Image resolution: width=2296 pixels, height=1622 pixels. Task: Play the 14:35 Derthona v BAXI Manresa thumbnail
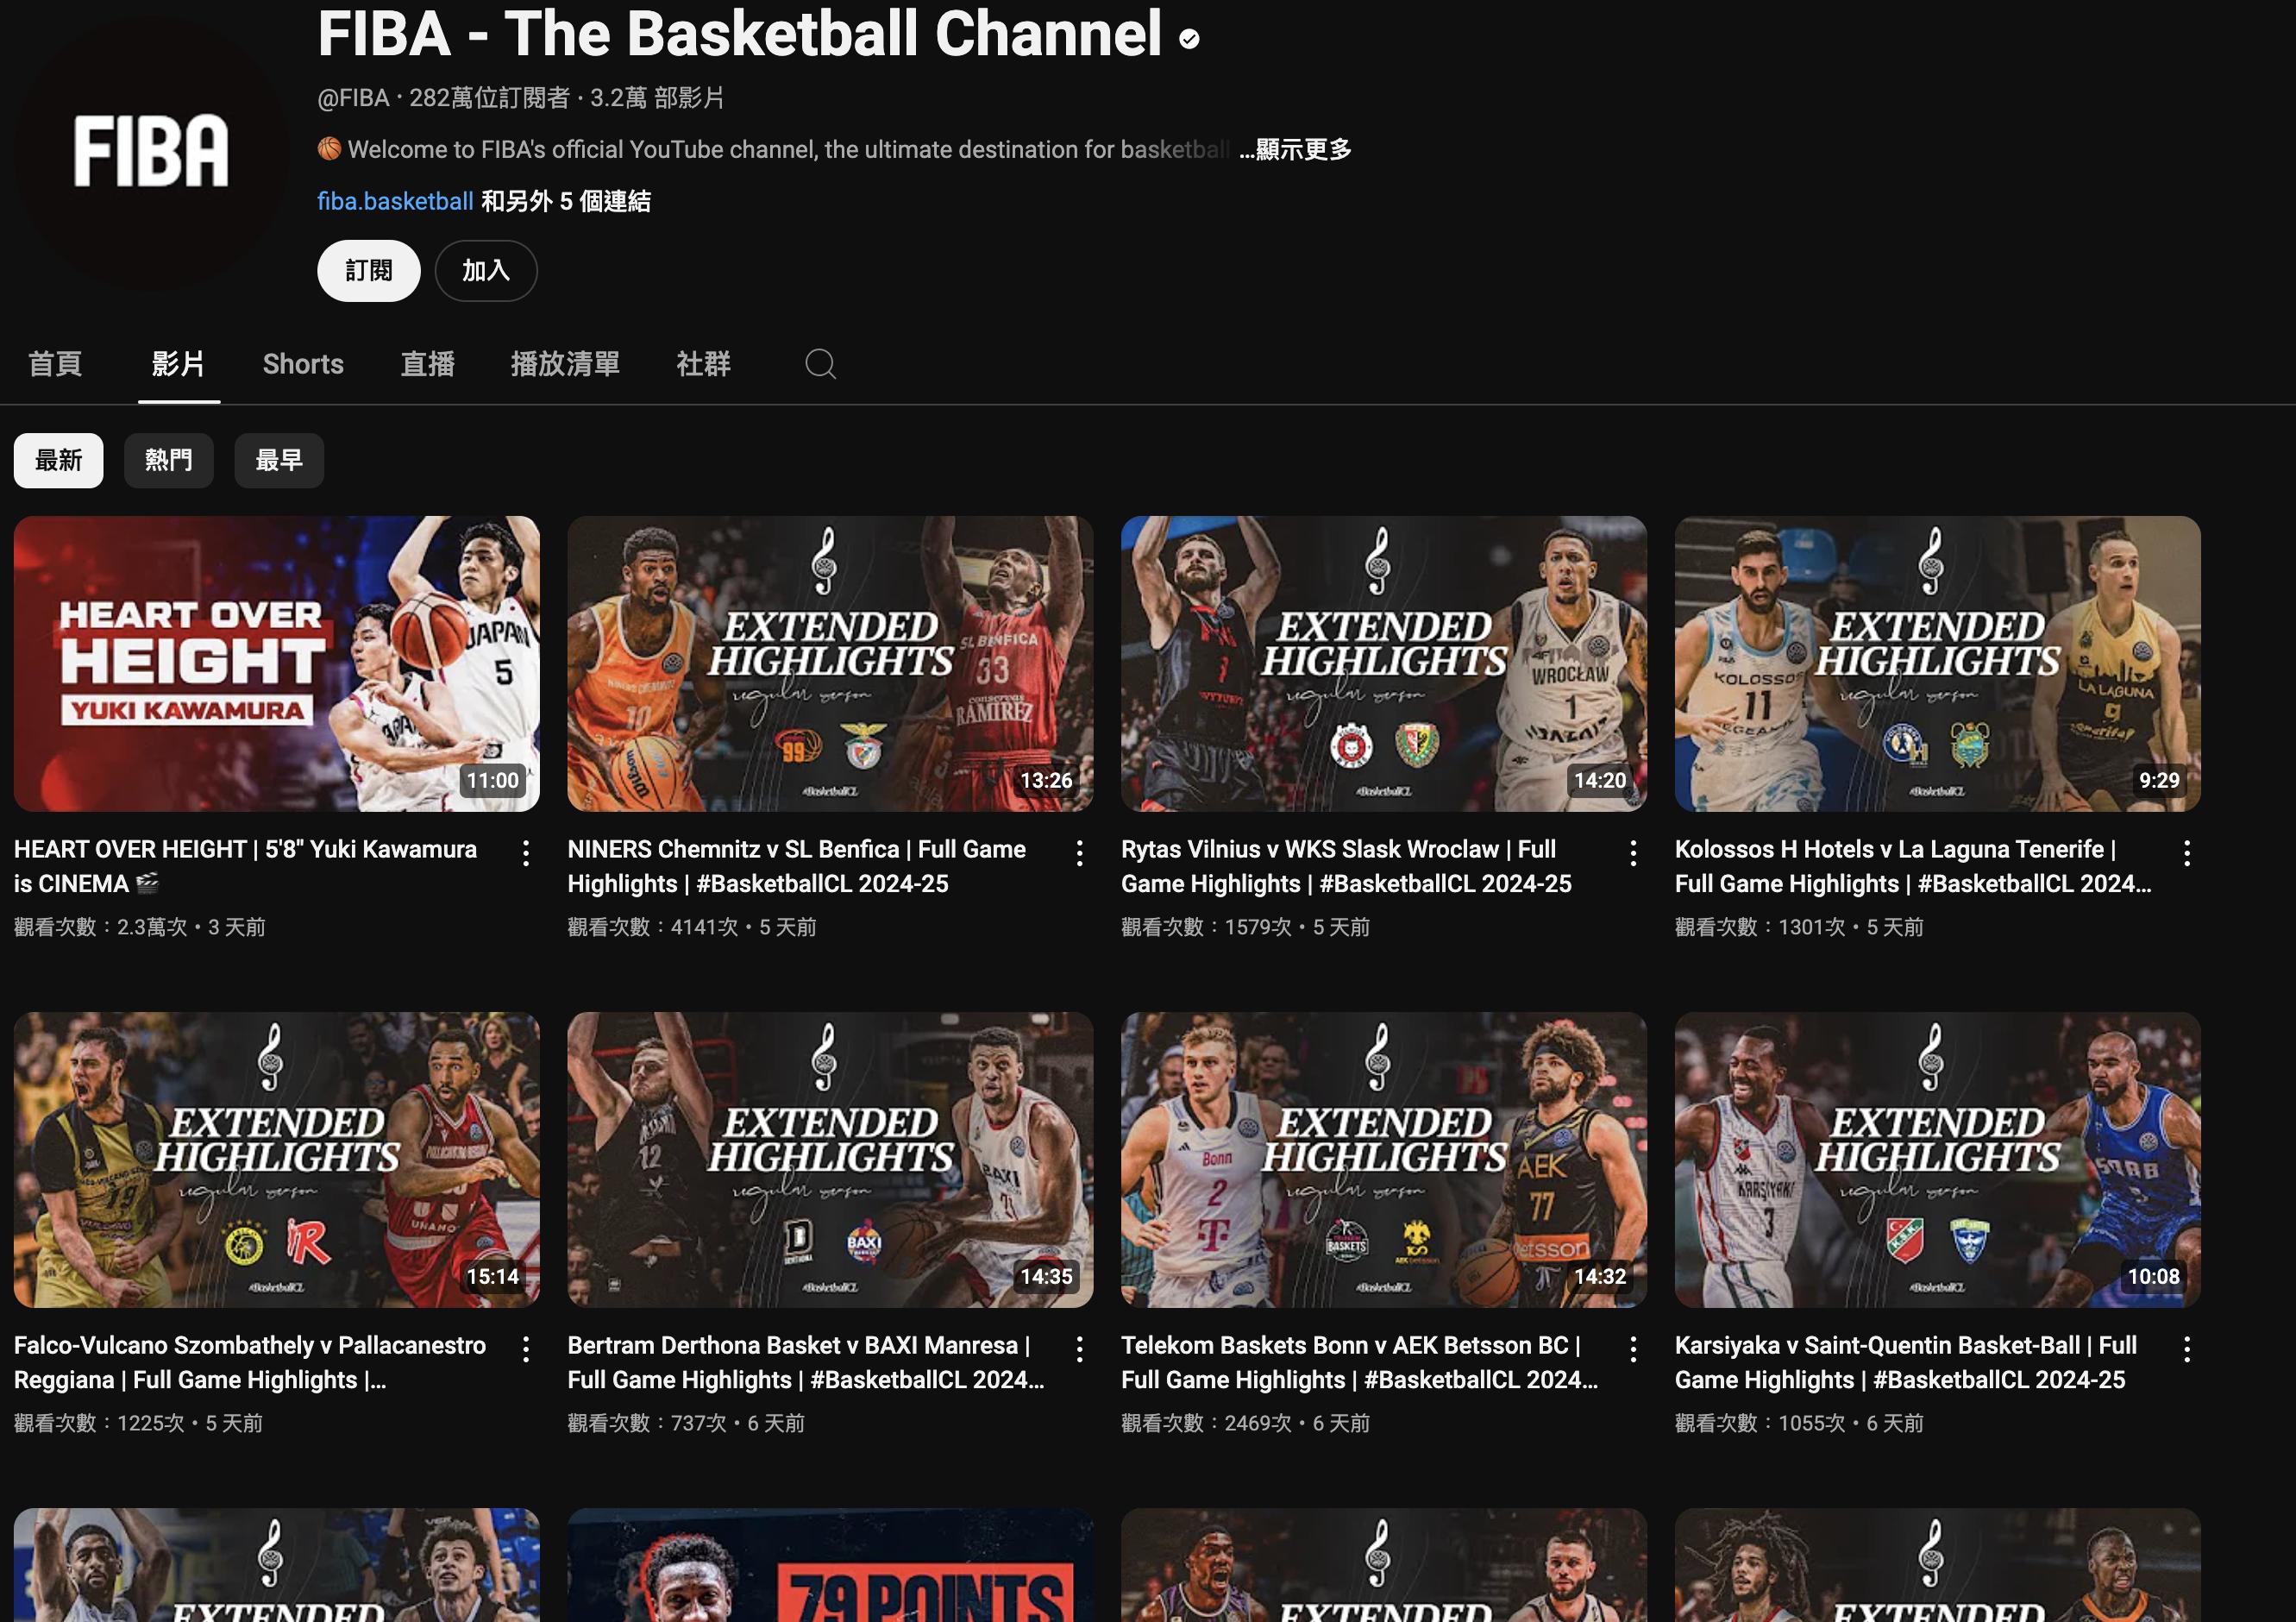pyautogui.click(x=830, y=1160)
